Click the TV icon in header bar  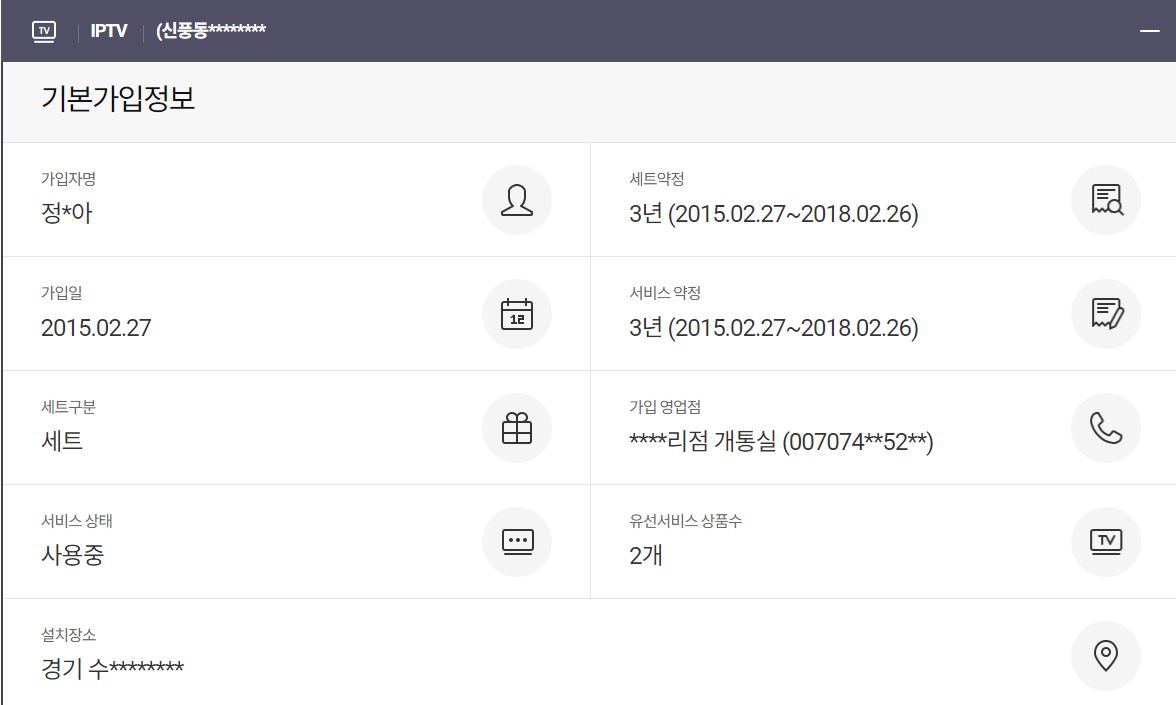[44, 31]
